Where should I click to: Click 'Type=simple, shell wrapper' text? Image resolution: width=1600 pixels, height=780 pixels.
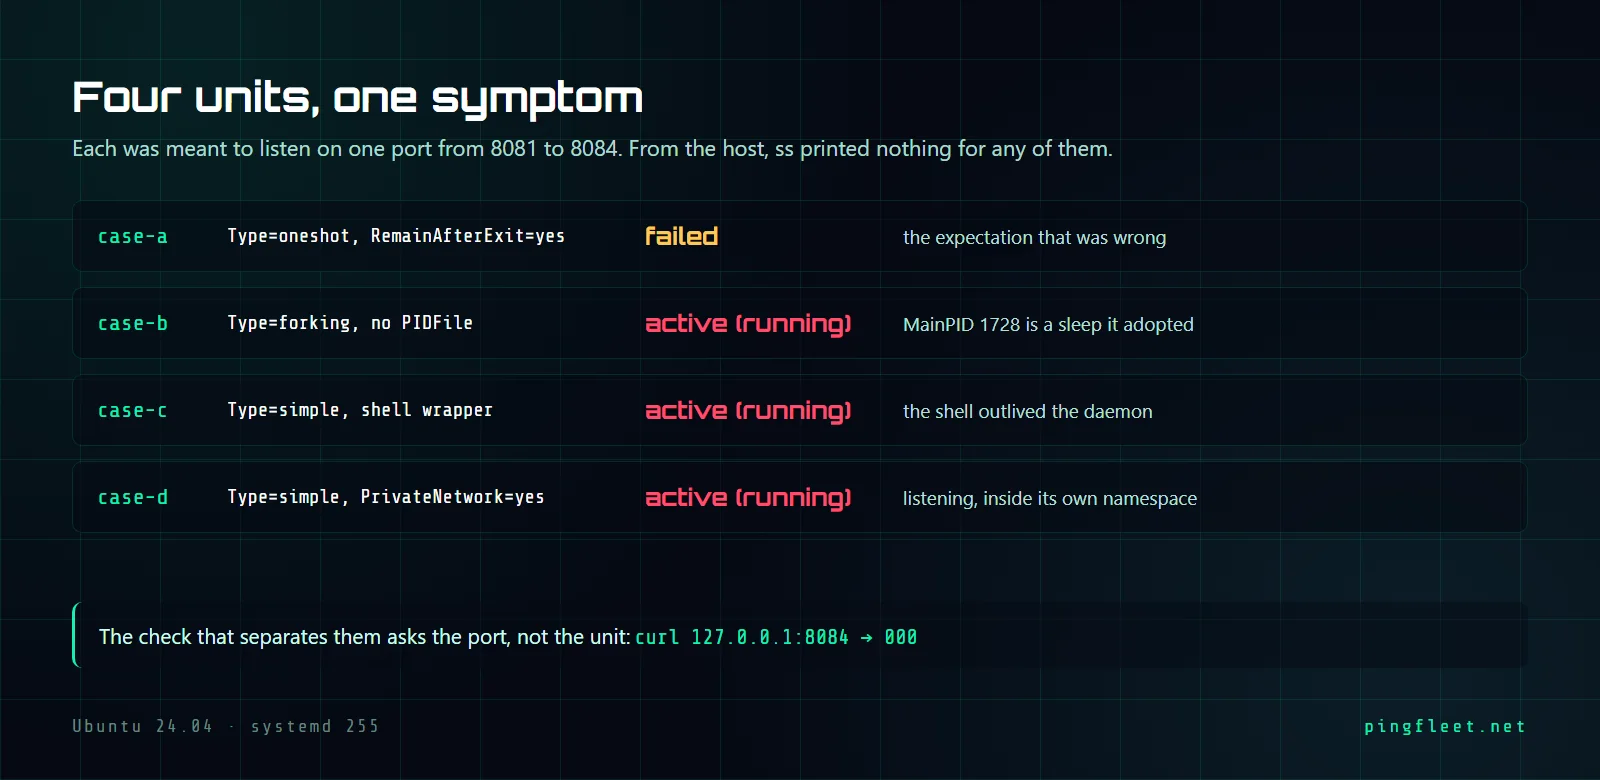tap(360, 410)
